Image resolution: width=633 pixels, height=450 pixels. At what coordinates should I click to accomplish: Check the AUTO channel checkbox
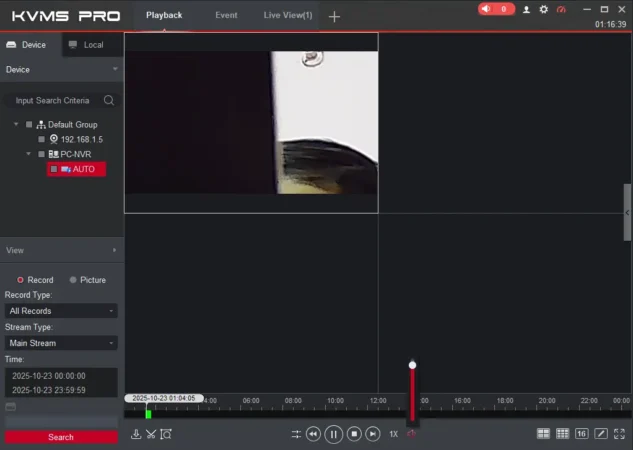pos(54,169)
